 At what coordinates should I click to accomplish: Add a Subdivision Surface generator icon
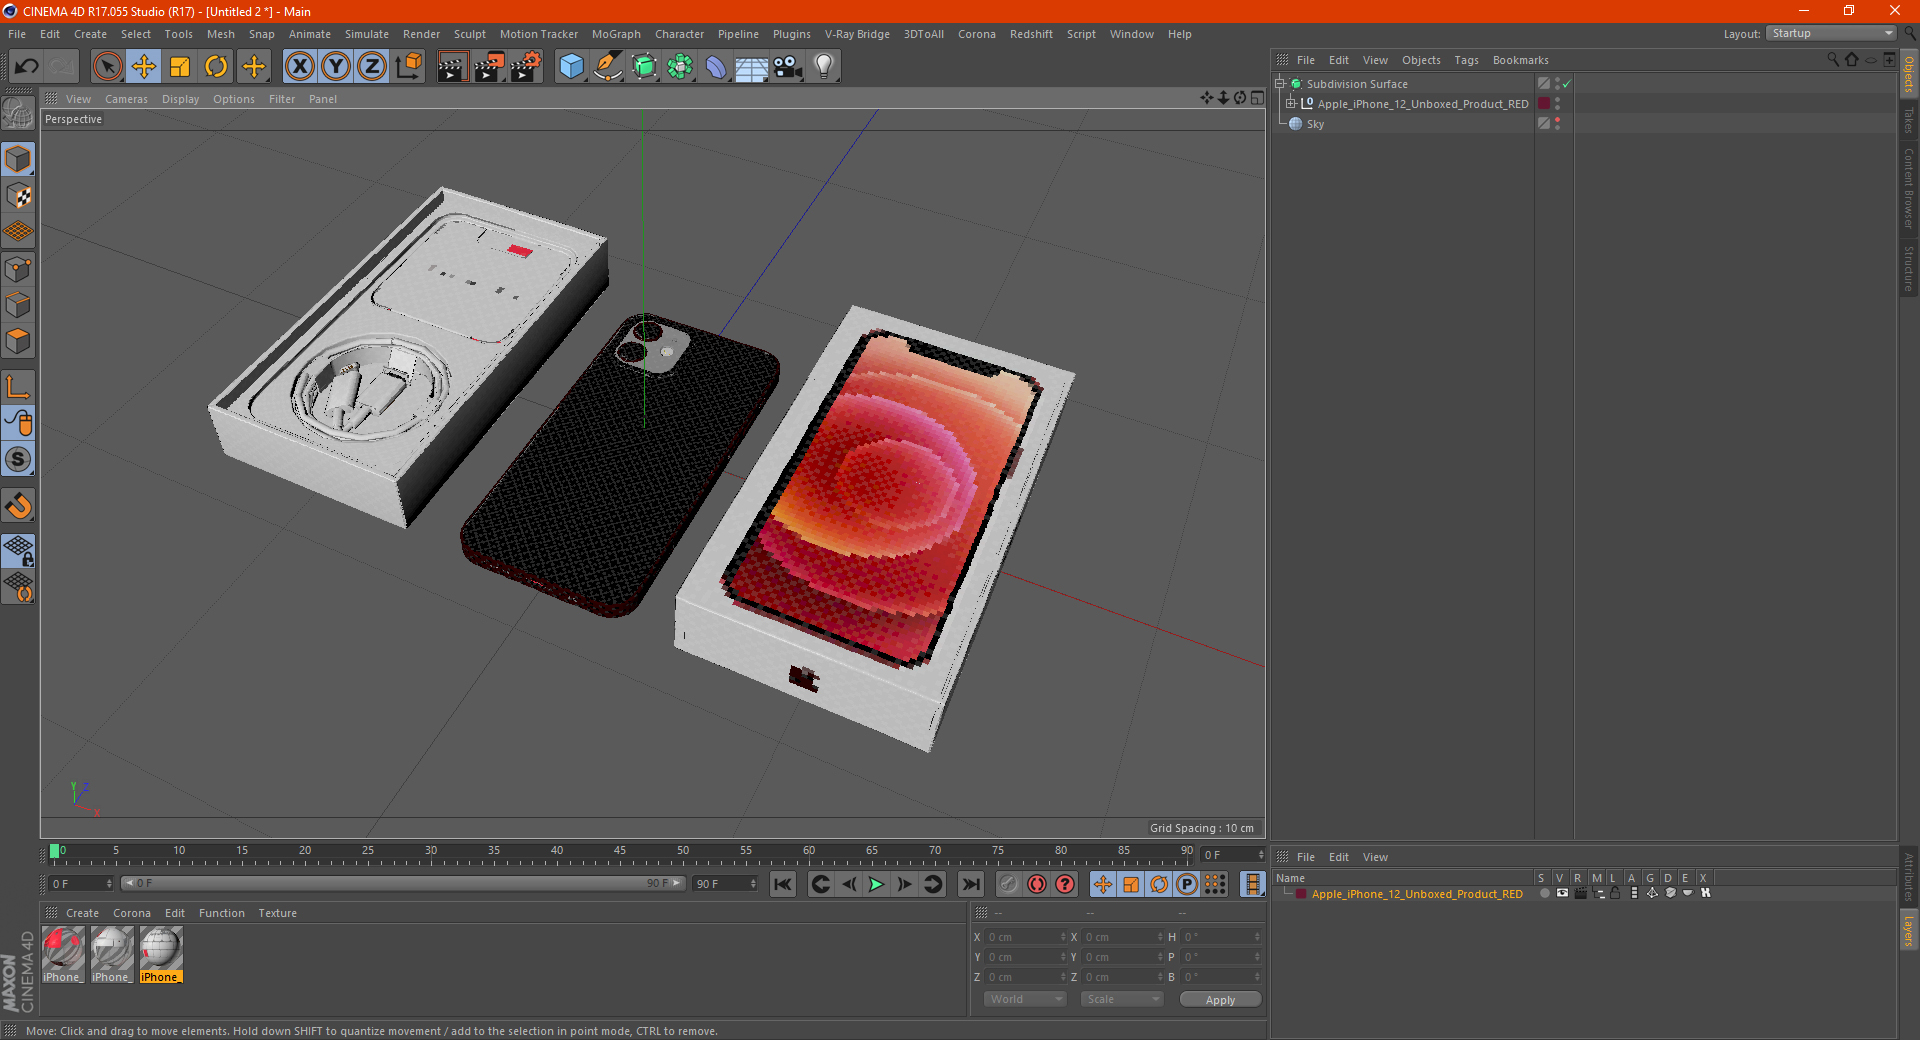click(x=644, y=67)
